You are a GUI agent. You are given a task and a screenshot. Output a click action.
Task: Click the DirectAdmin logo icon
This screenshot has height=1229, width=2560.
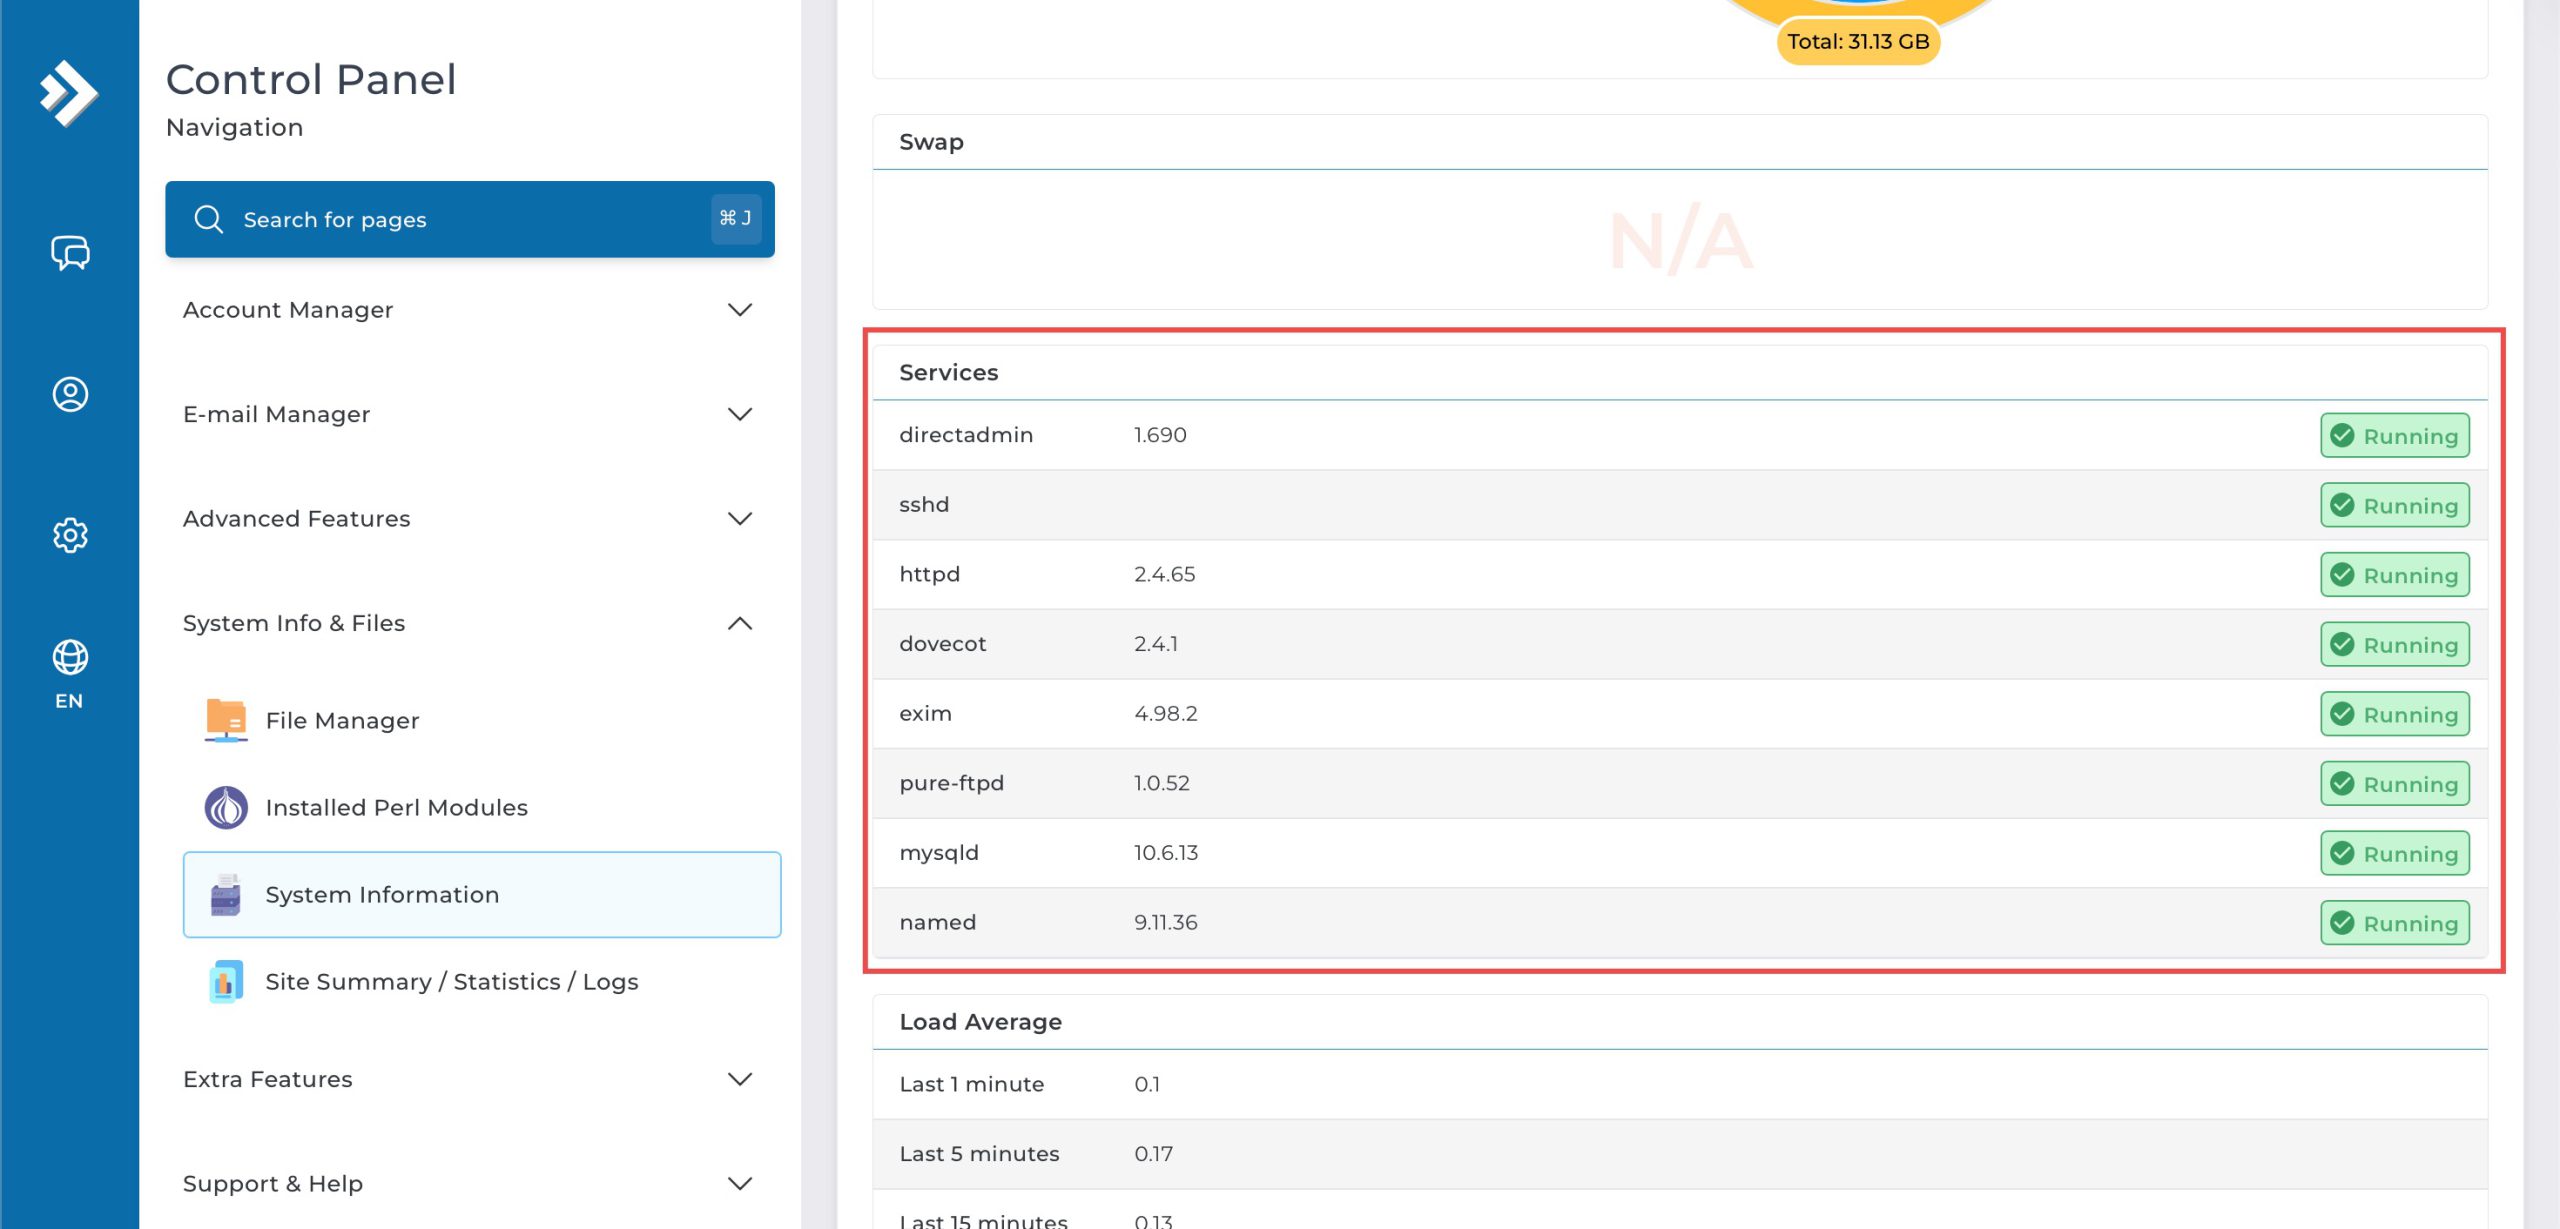point(69,93)
